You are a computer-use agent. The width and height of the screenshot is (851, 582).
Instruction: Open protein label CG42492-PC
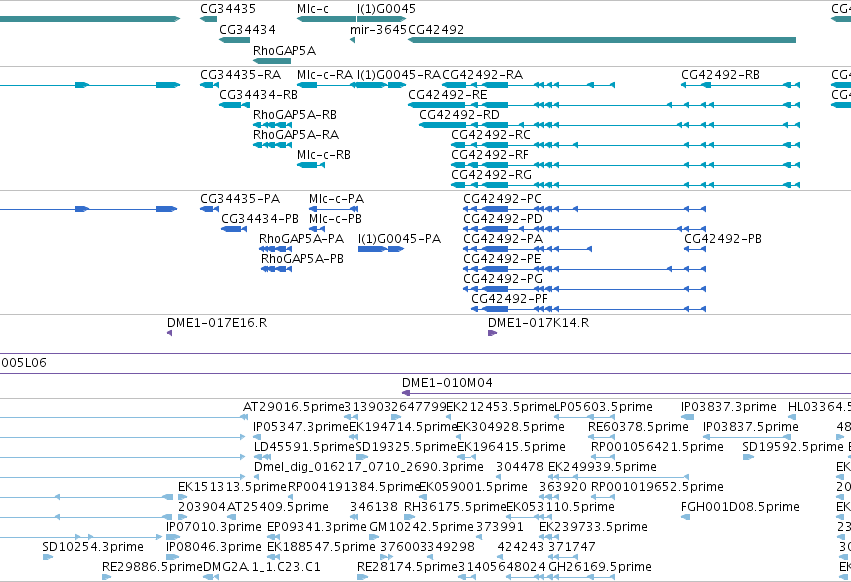click(x=502, y=199)
